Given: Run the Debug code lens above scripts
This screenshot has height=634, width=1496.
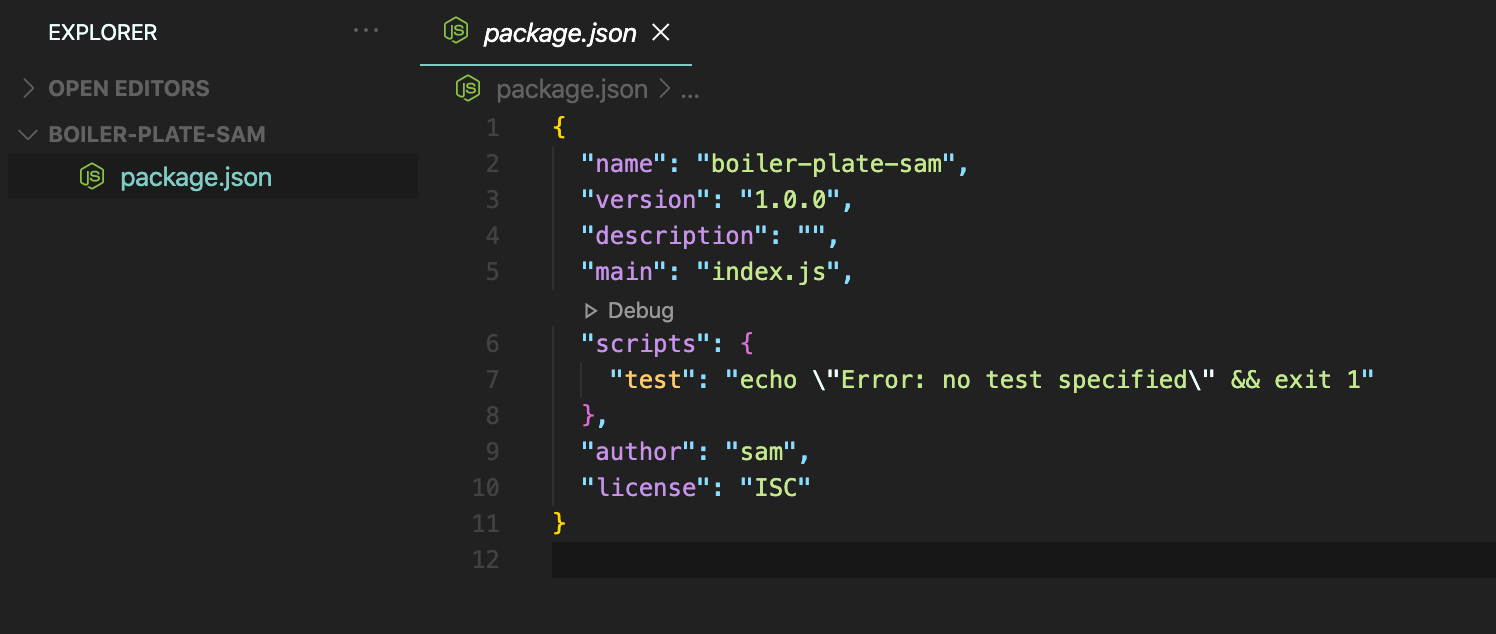Looking at the screenshot, I should click(629, 310).
